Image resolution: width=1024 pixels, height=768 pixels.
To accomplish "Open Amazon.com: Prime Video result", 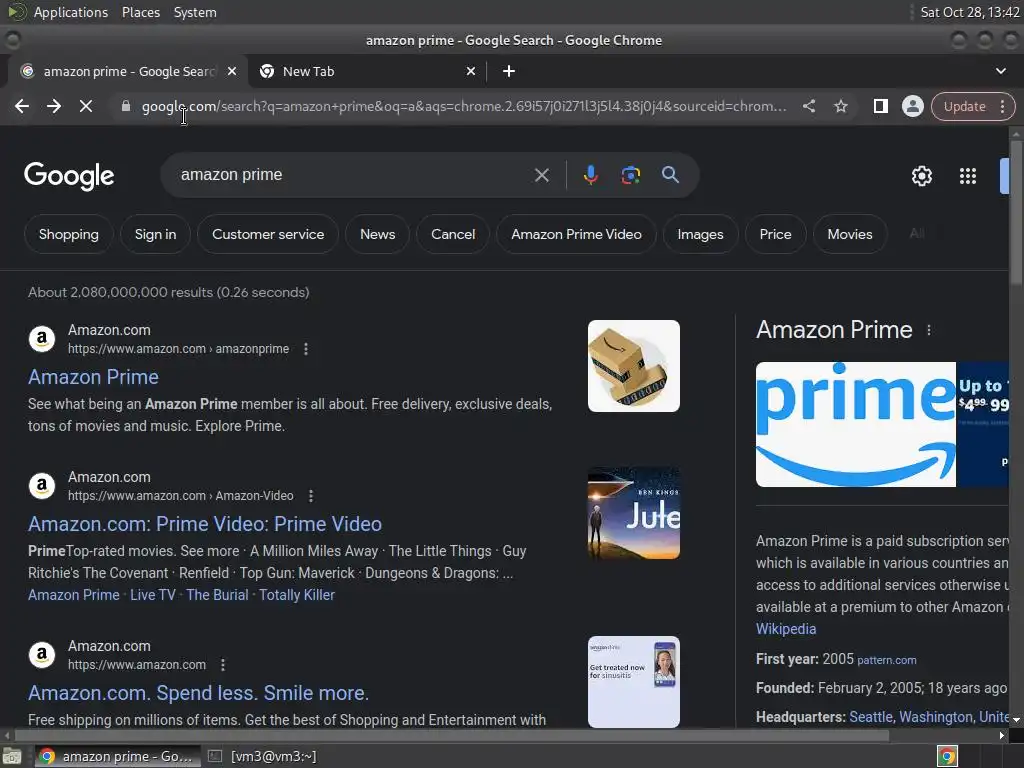I will tap(205, 524).
